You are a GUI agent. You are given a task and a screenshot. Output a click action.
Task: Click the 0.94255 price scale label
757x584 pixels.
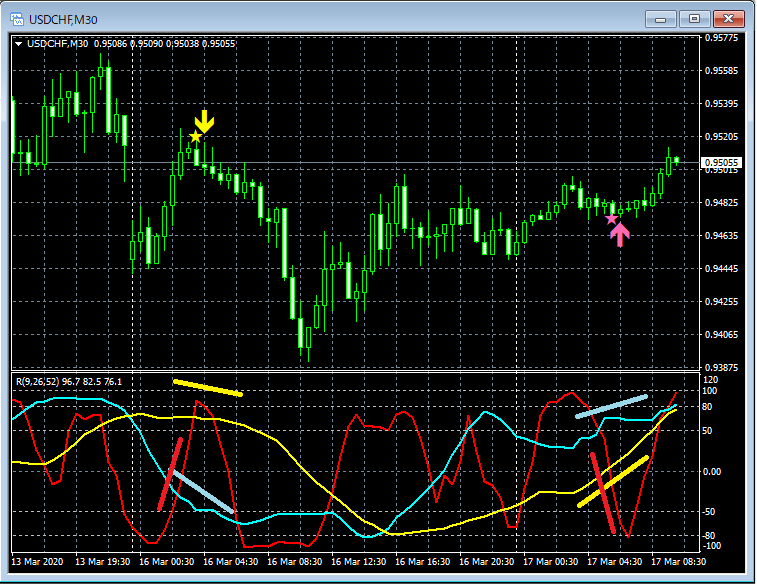click(722, 301)
